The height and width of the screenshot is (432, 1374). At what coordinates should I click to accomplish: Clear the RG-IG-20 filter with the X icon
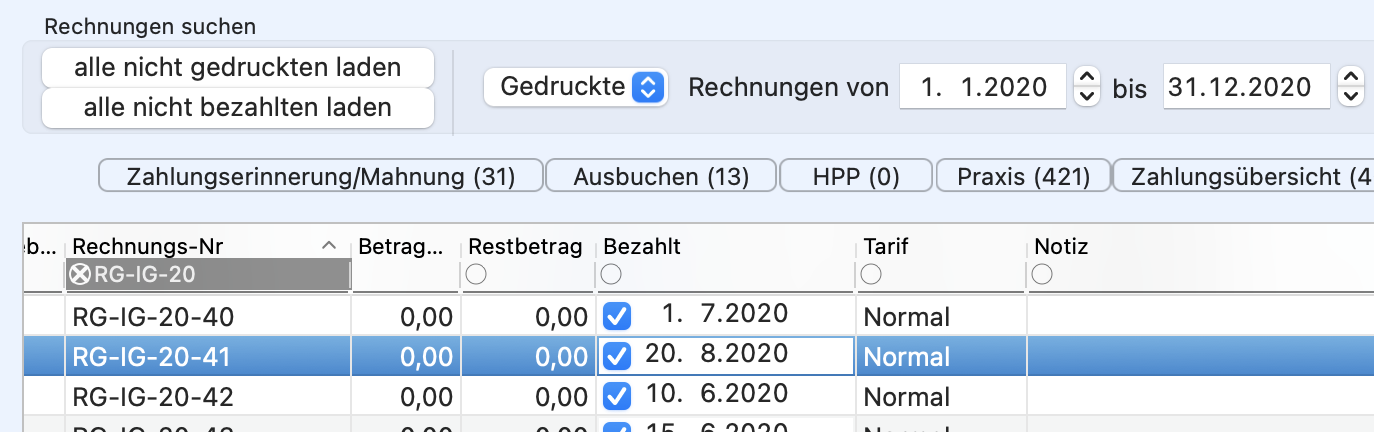(80, 275)
